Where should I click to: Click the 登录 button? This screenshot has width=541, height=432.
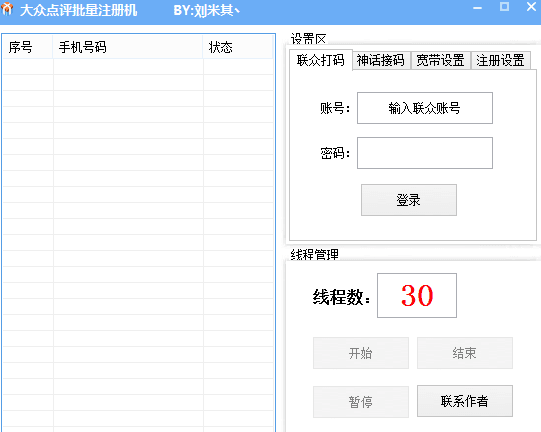pyautogui.click(x=409, y=200)
